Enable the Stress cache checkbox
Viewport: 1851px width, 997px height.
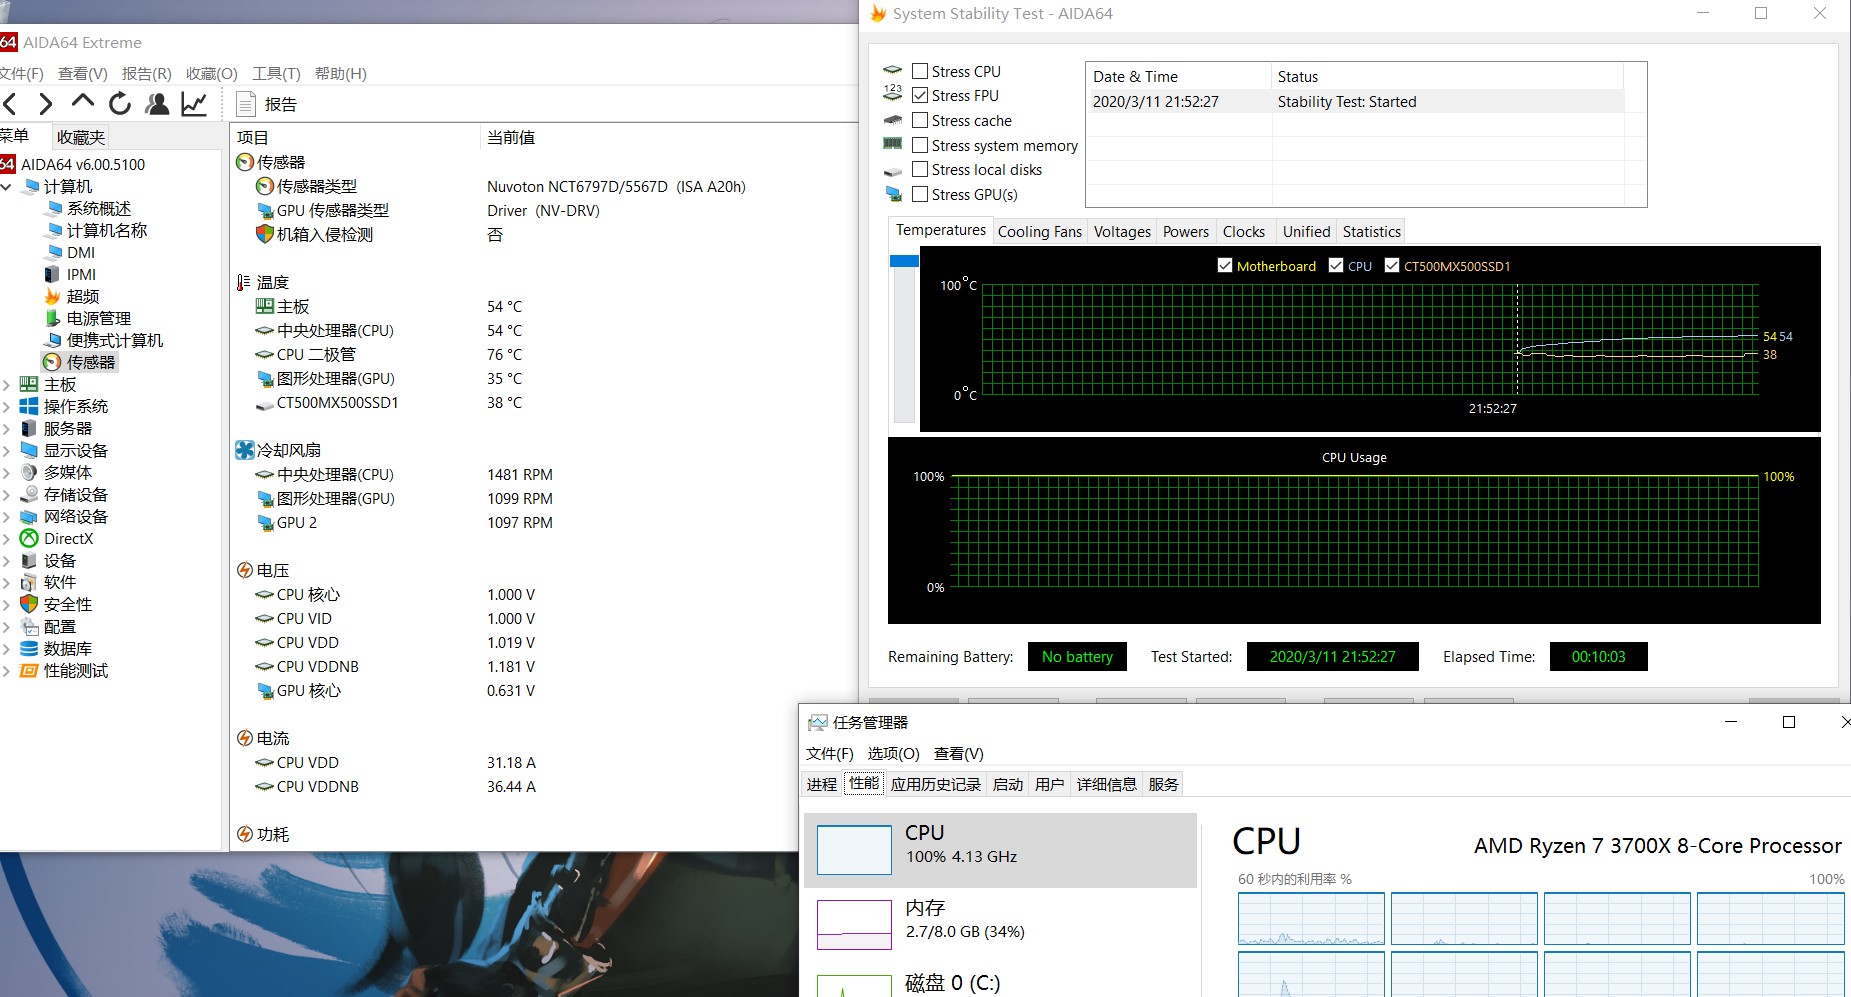pos(920,120)
